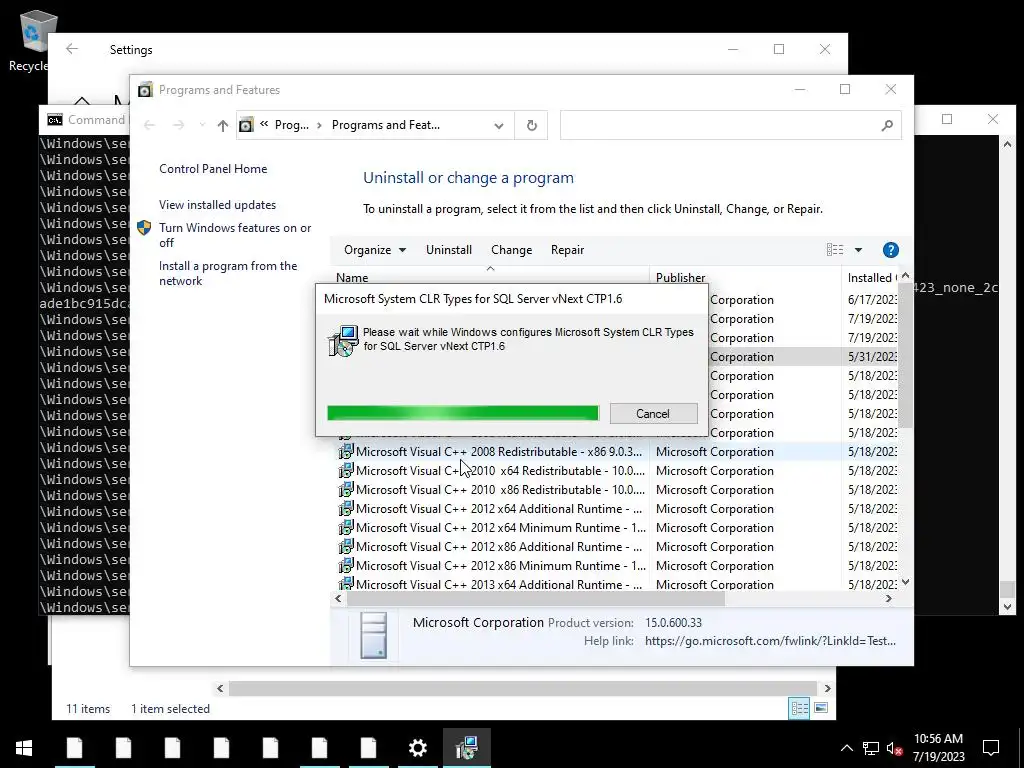Refresh the Programs and Features list
This screenshot has height=768, width=1024.
[532, 125]
